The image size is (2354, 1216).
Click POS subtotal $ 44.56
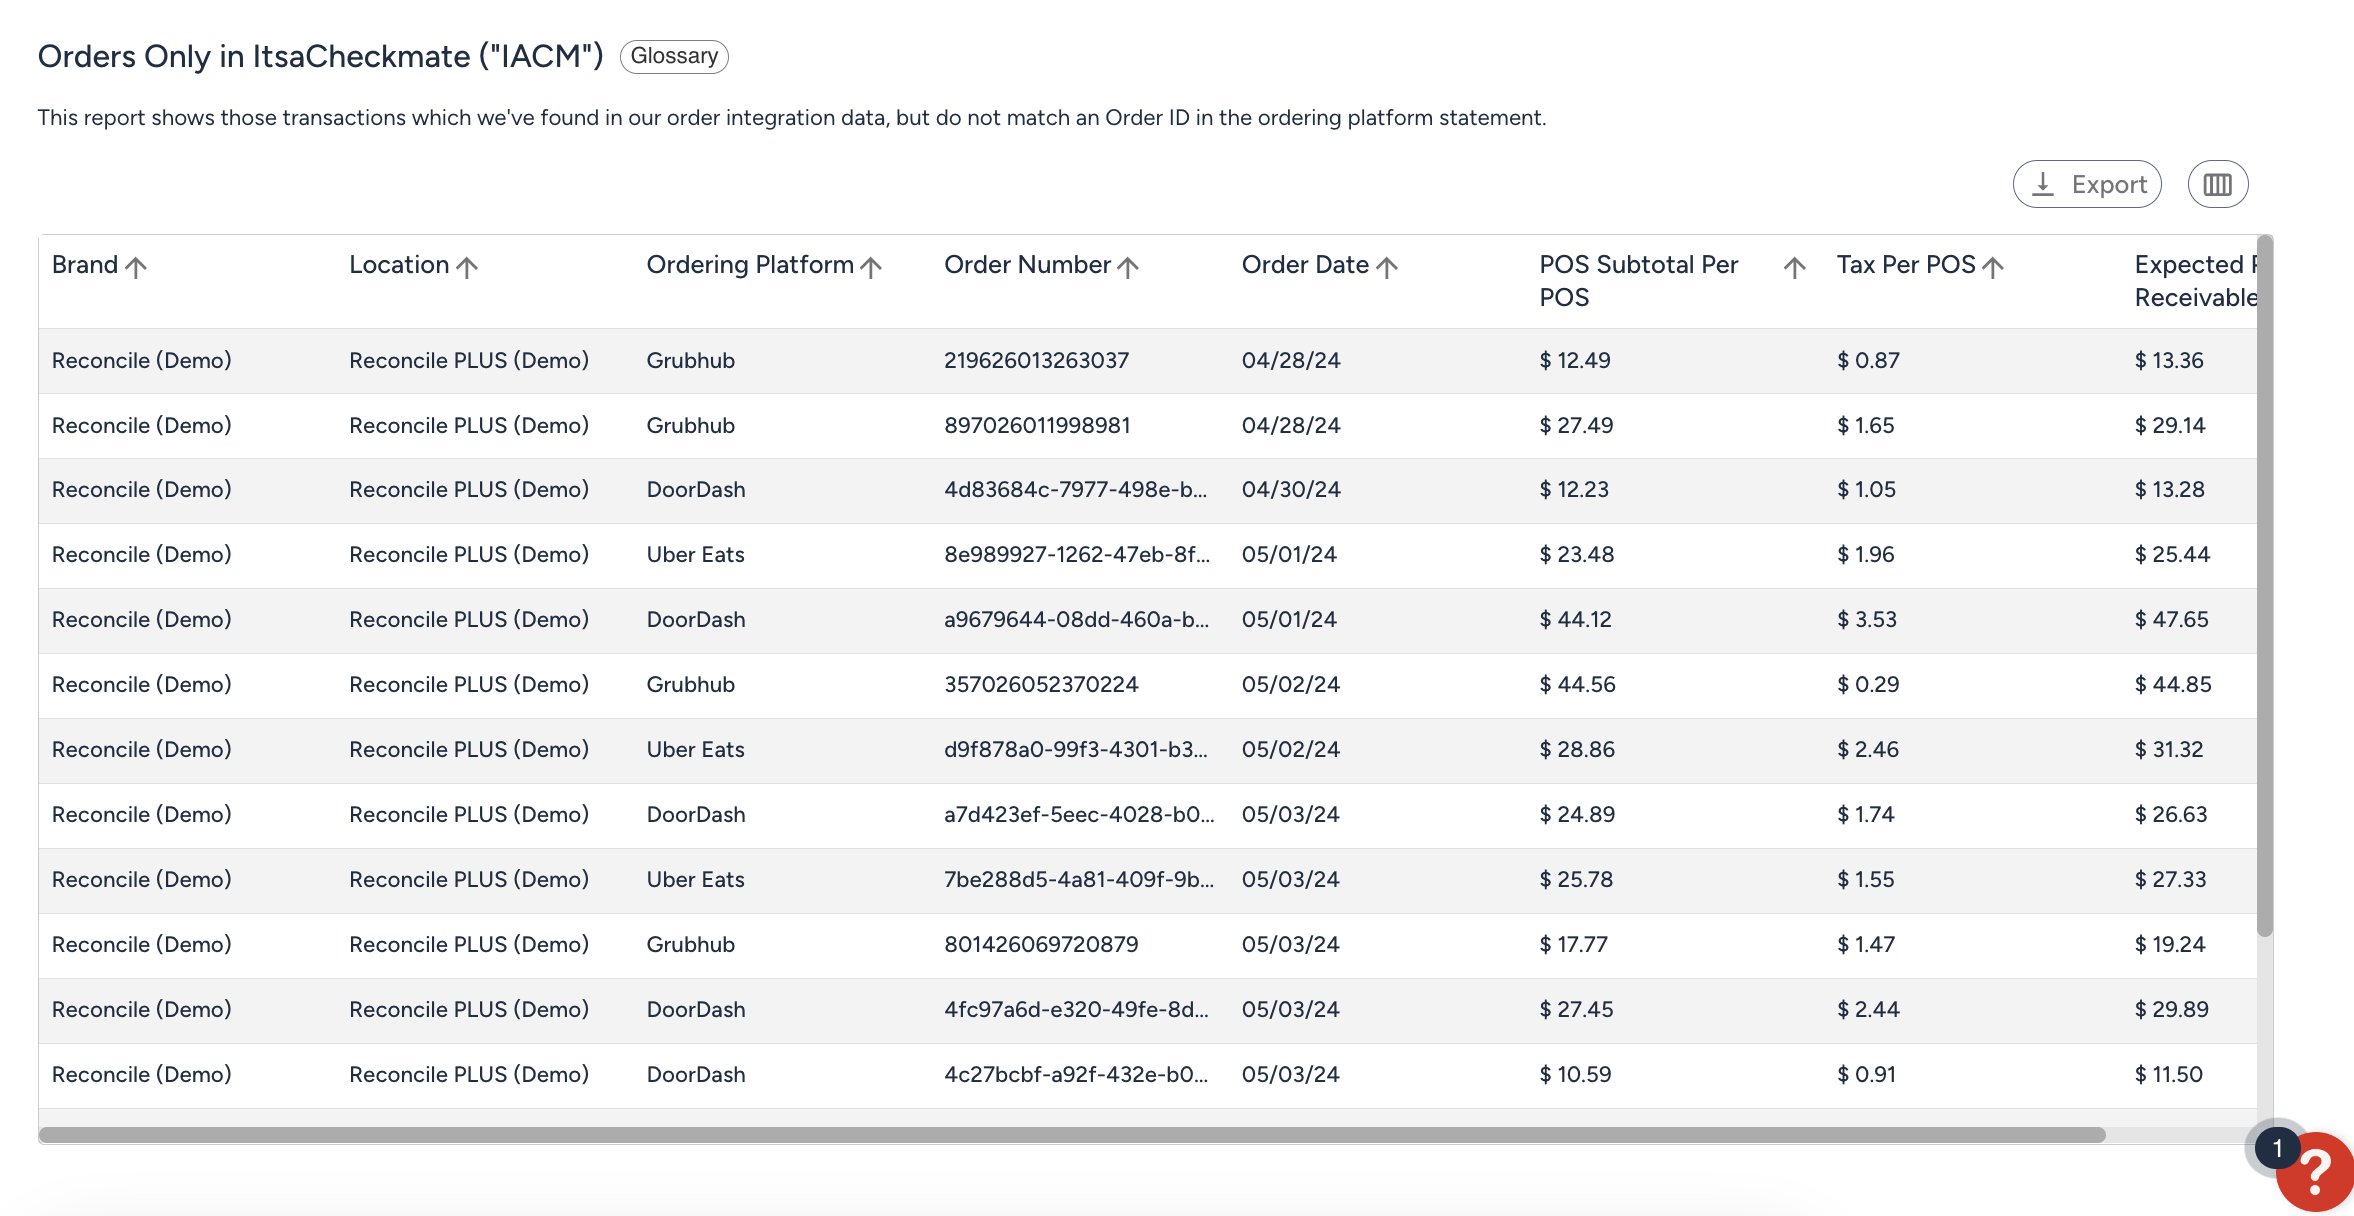[1577, 685]
